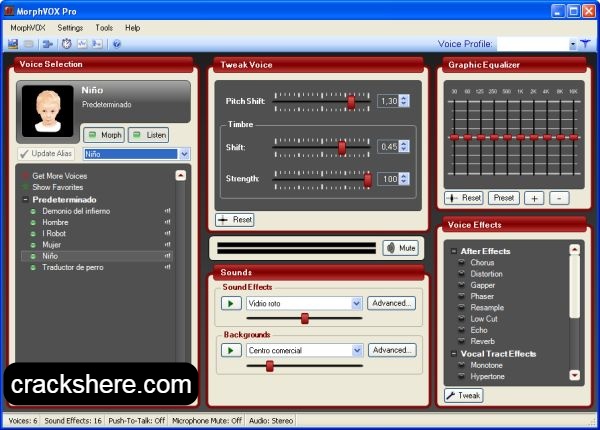Click the toolbar icon left of help

tap(97, 44)
